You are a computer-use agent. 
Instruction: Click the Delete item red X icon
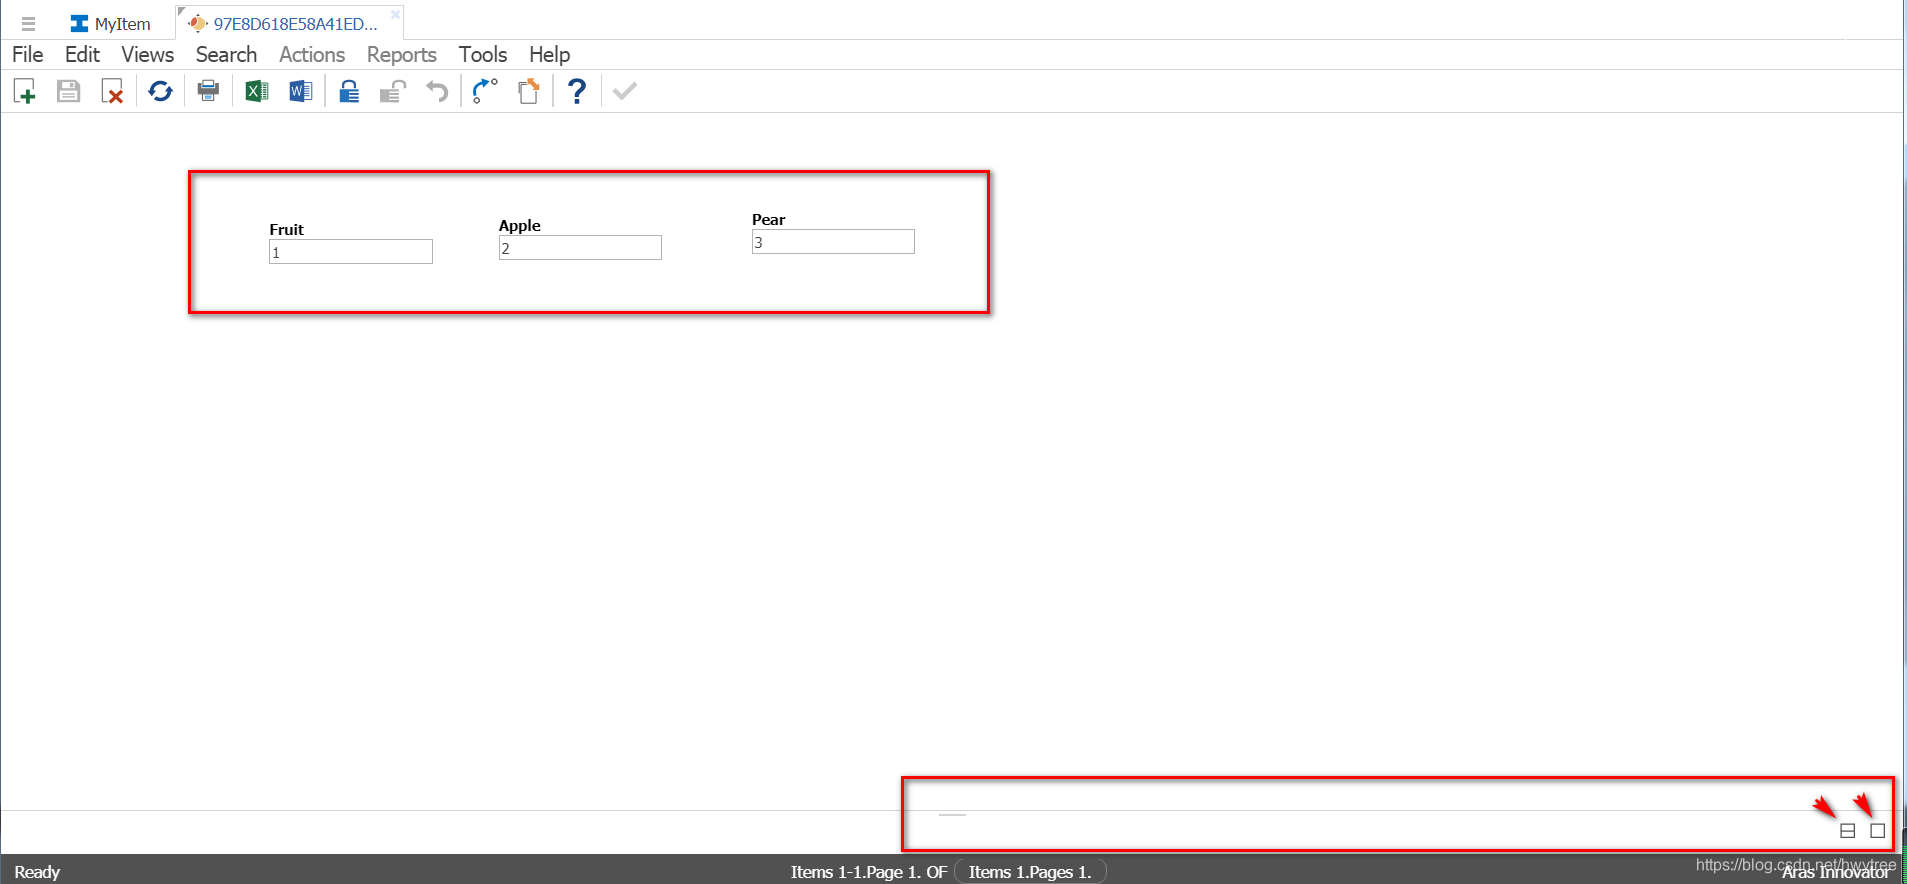click(112, 92)
